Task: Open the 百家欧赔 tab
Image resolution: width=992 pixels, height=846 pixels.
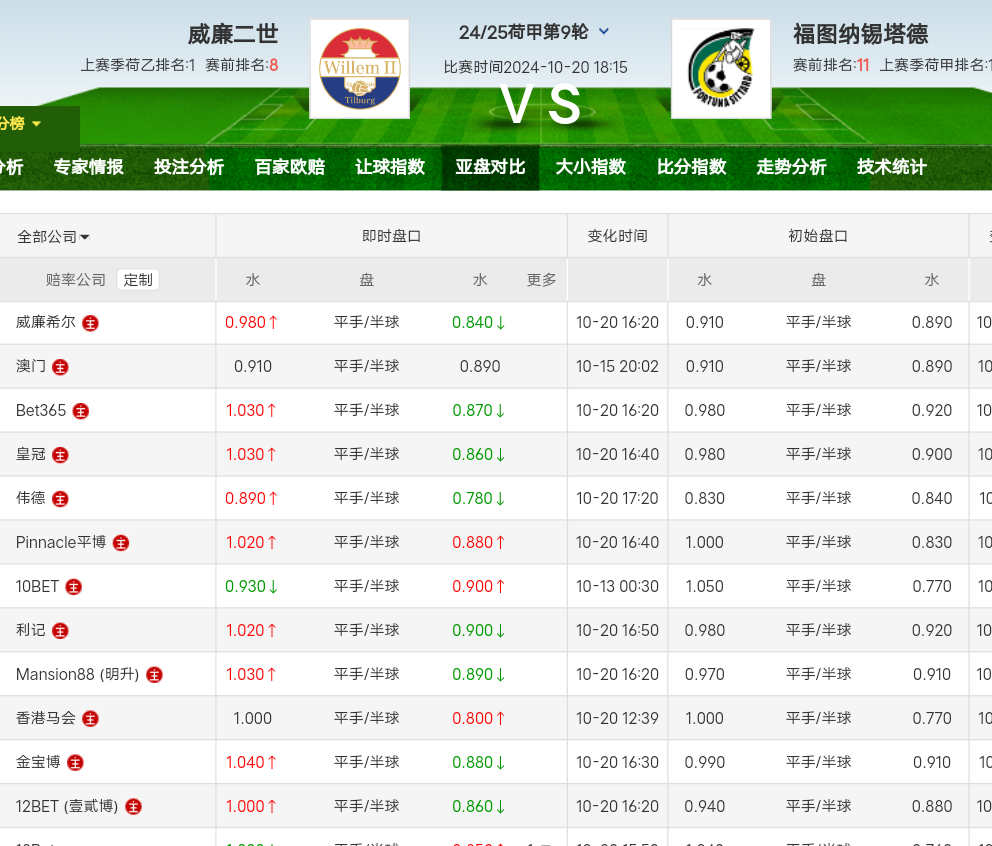Action: (290, 167)
